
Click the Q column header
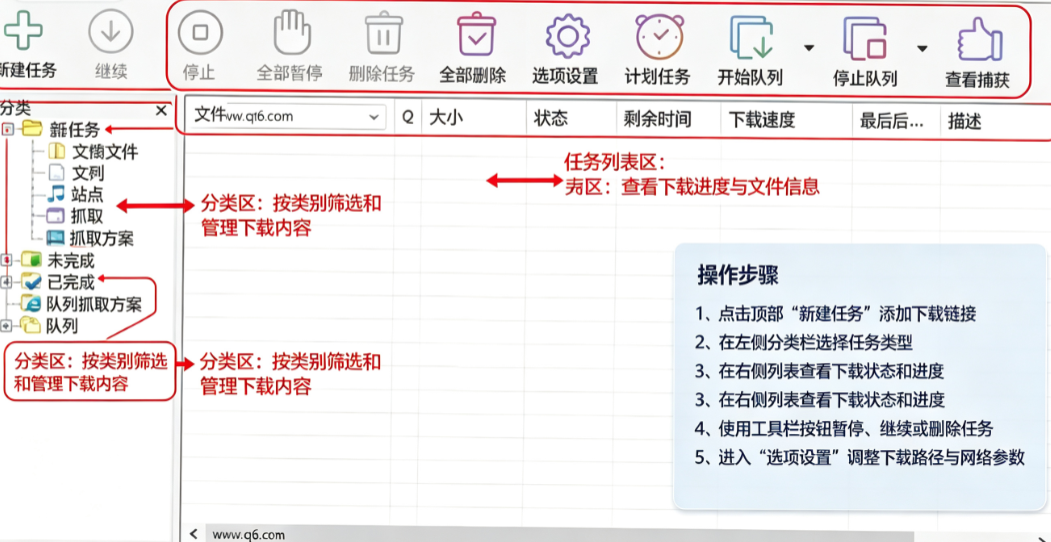pos(408,119)
